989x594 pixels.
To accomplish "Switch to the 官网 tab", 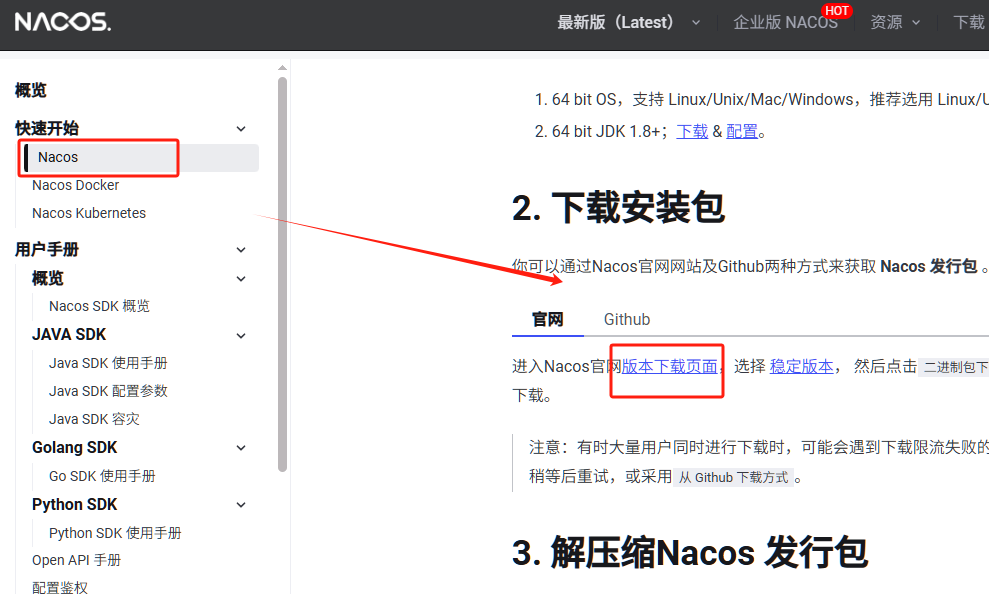I will point(547,319).
